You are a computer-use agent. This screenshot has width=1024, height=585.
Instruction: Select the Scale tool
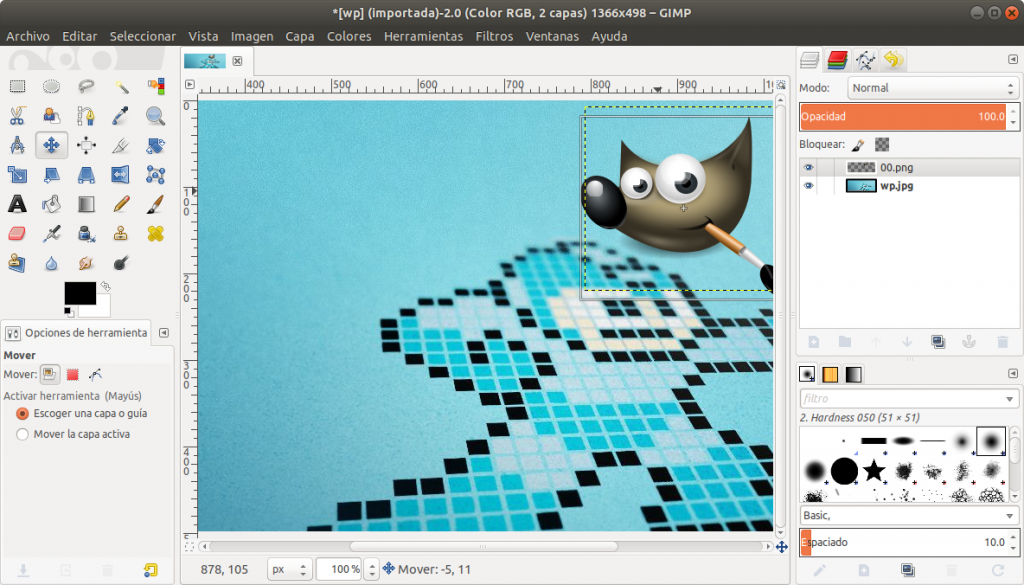click(x=17, y=174)
